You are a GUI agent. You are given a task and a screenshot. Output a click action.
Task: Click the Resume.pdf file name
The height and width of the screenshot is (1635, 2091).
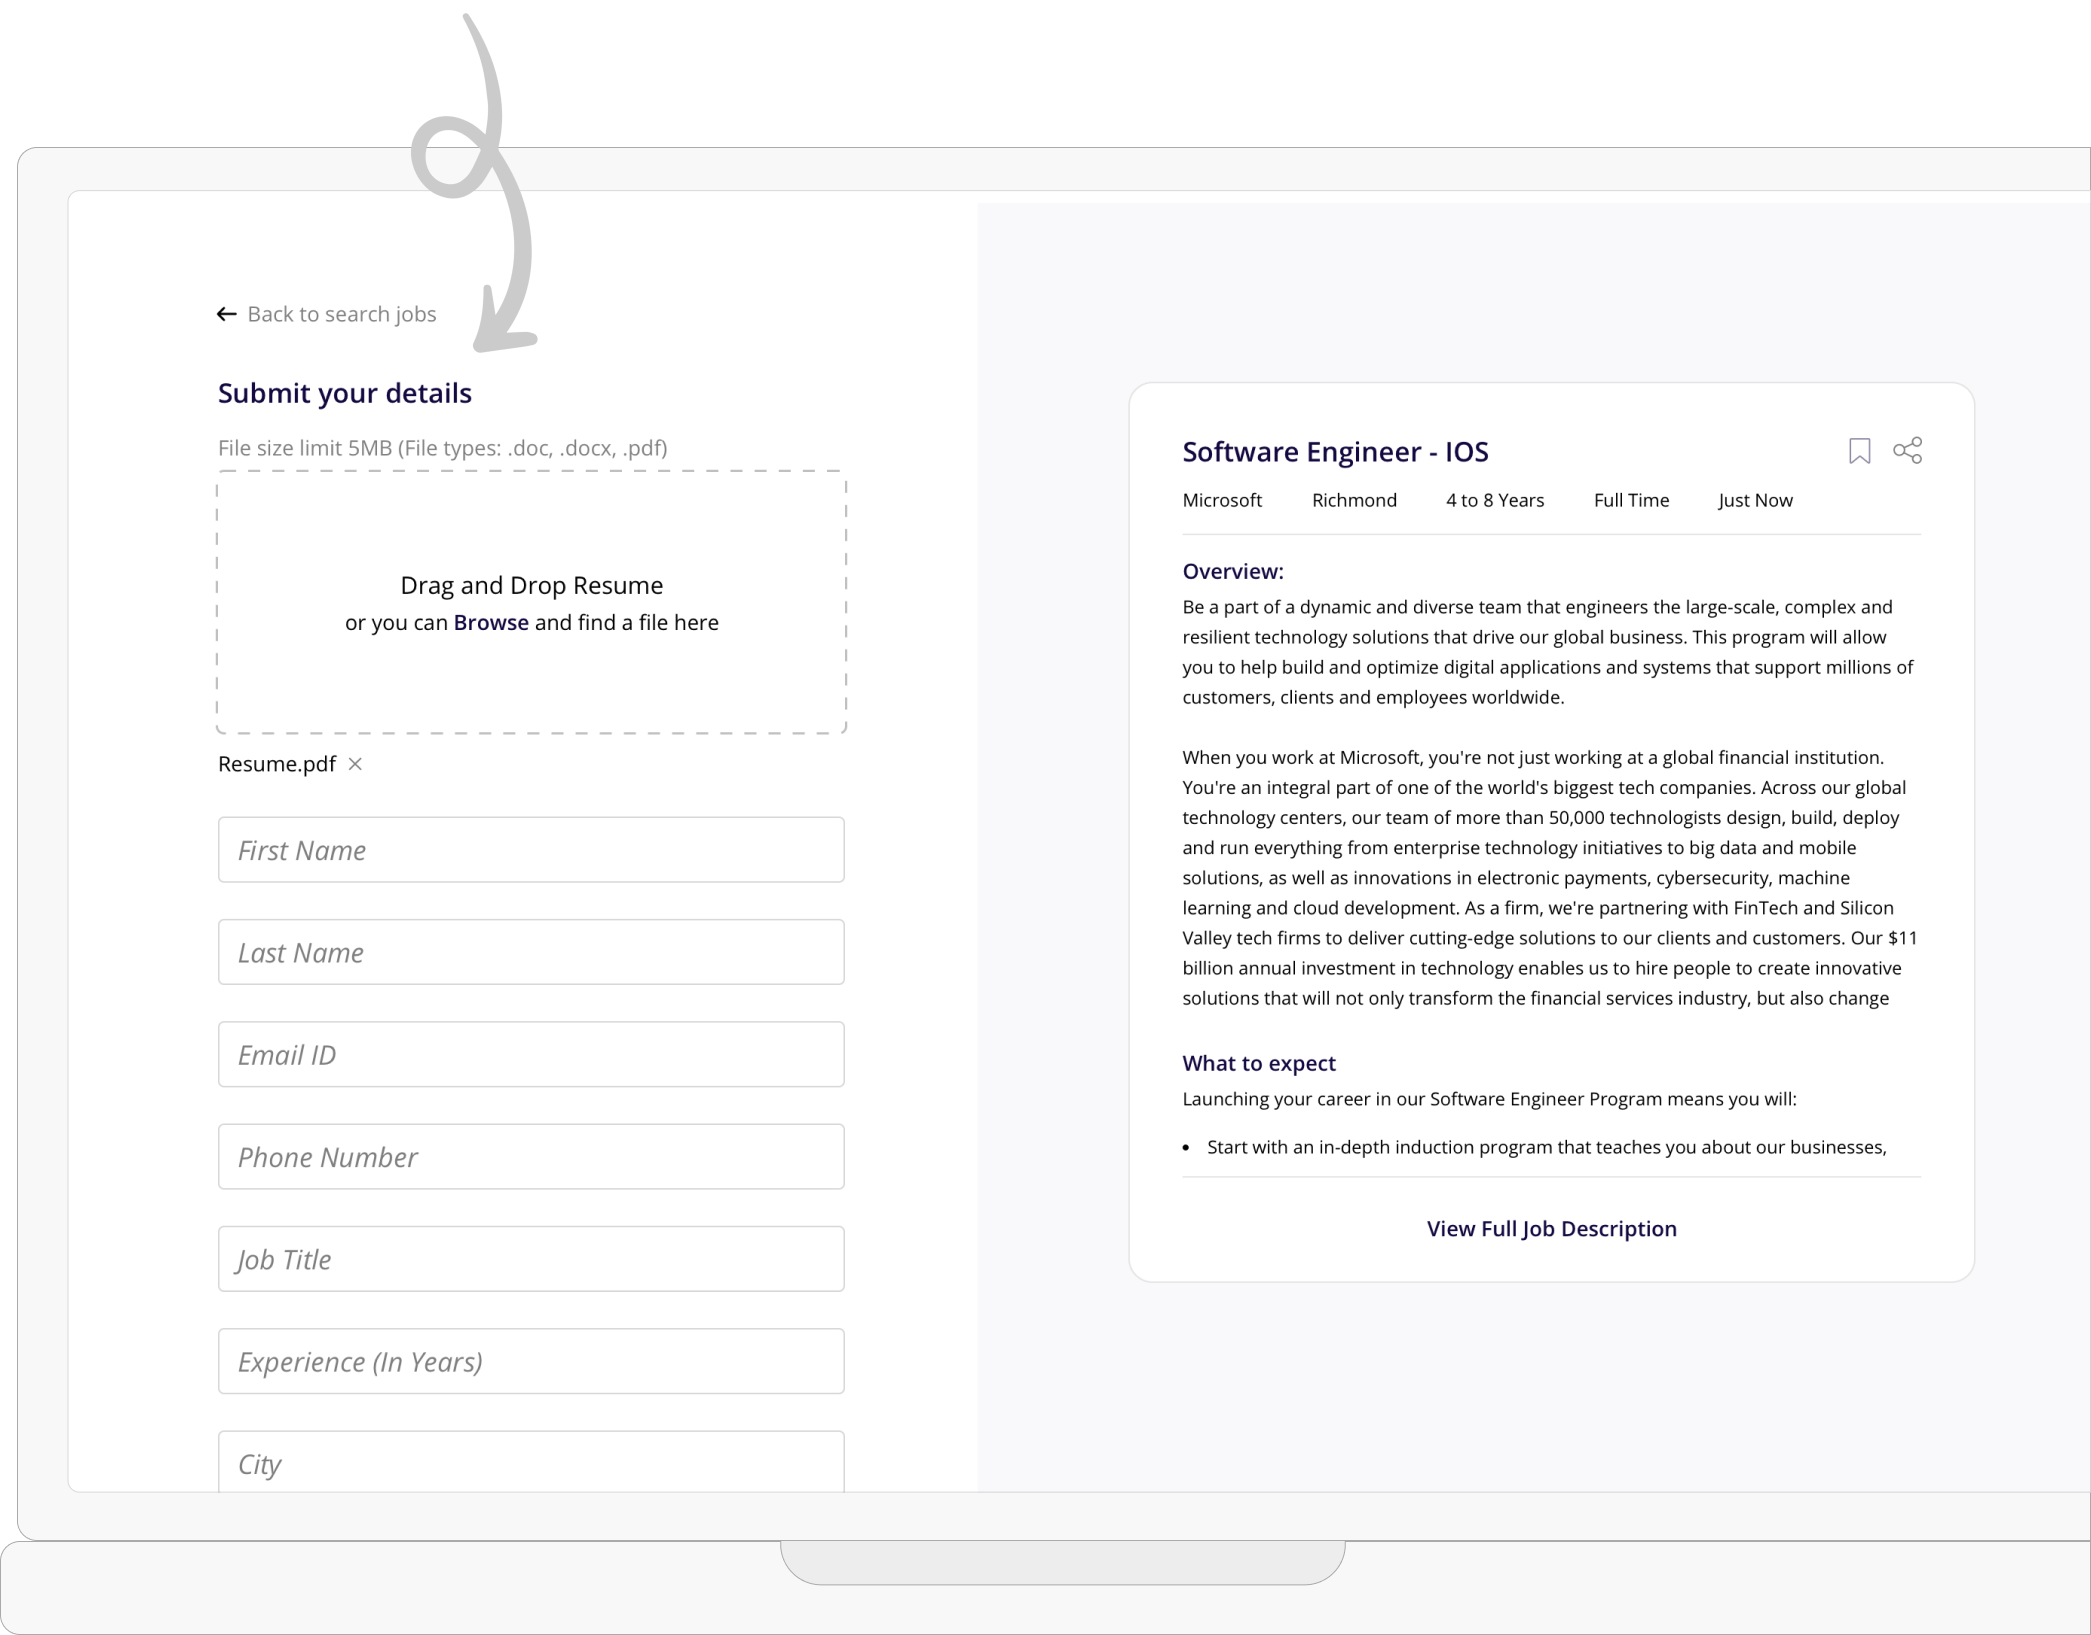tap(277, 764)
